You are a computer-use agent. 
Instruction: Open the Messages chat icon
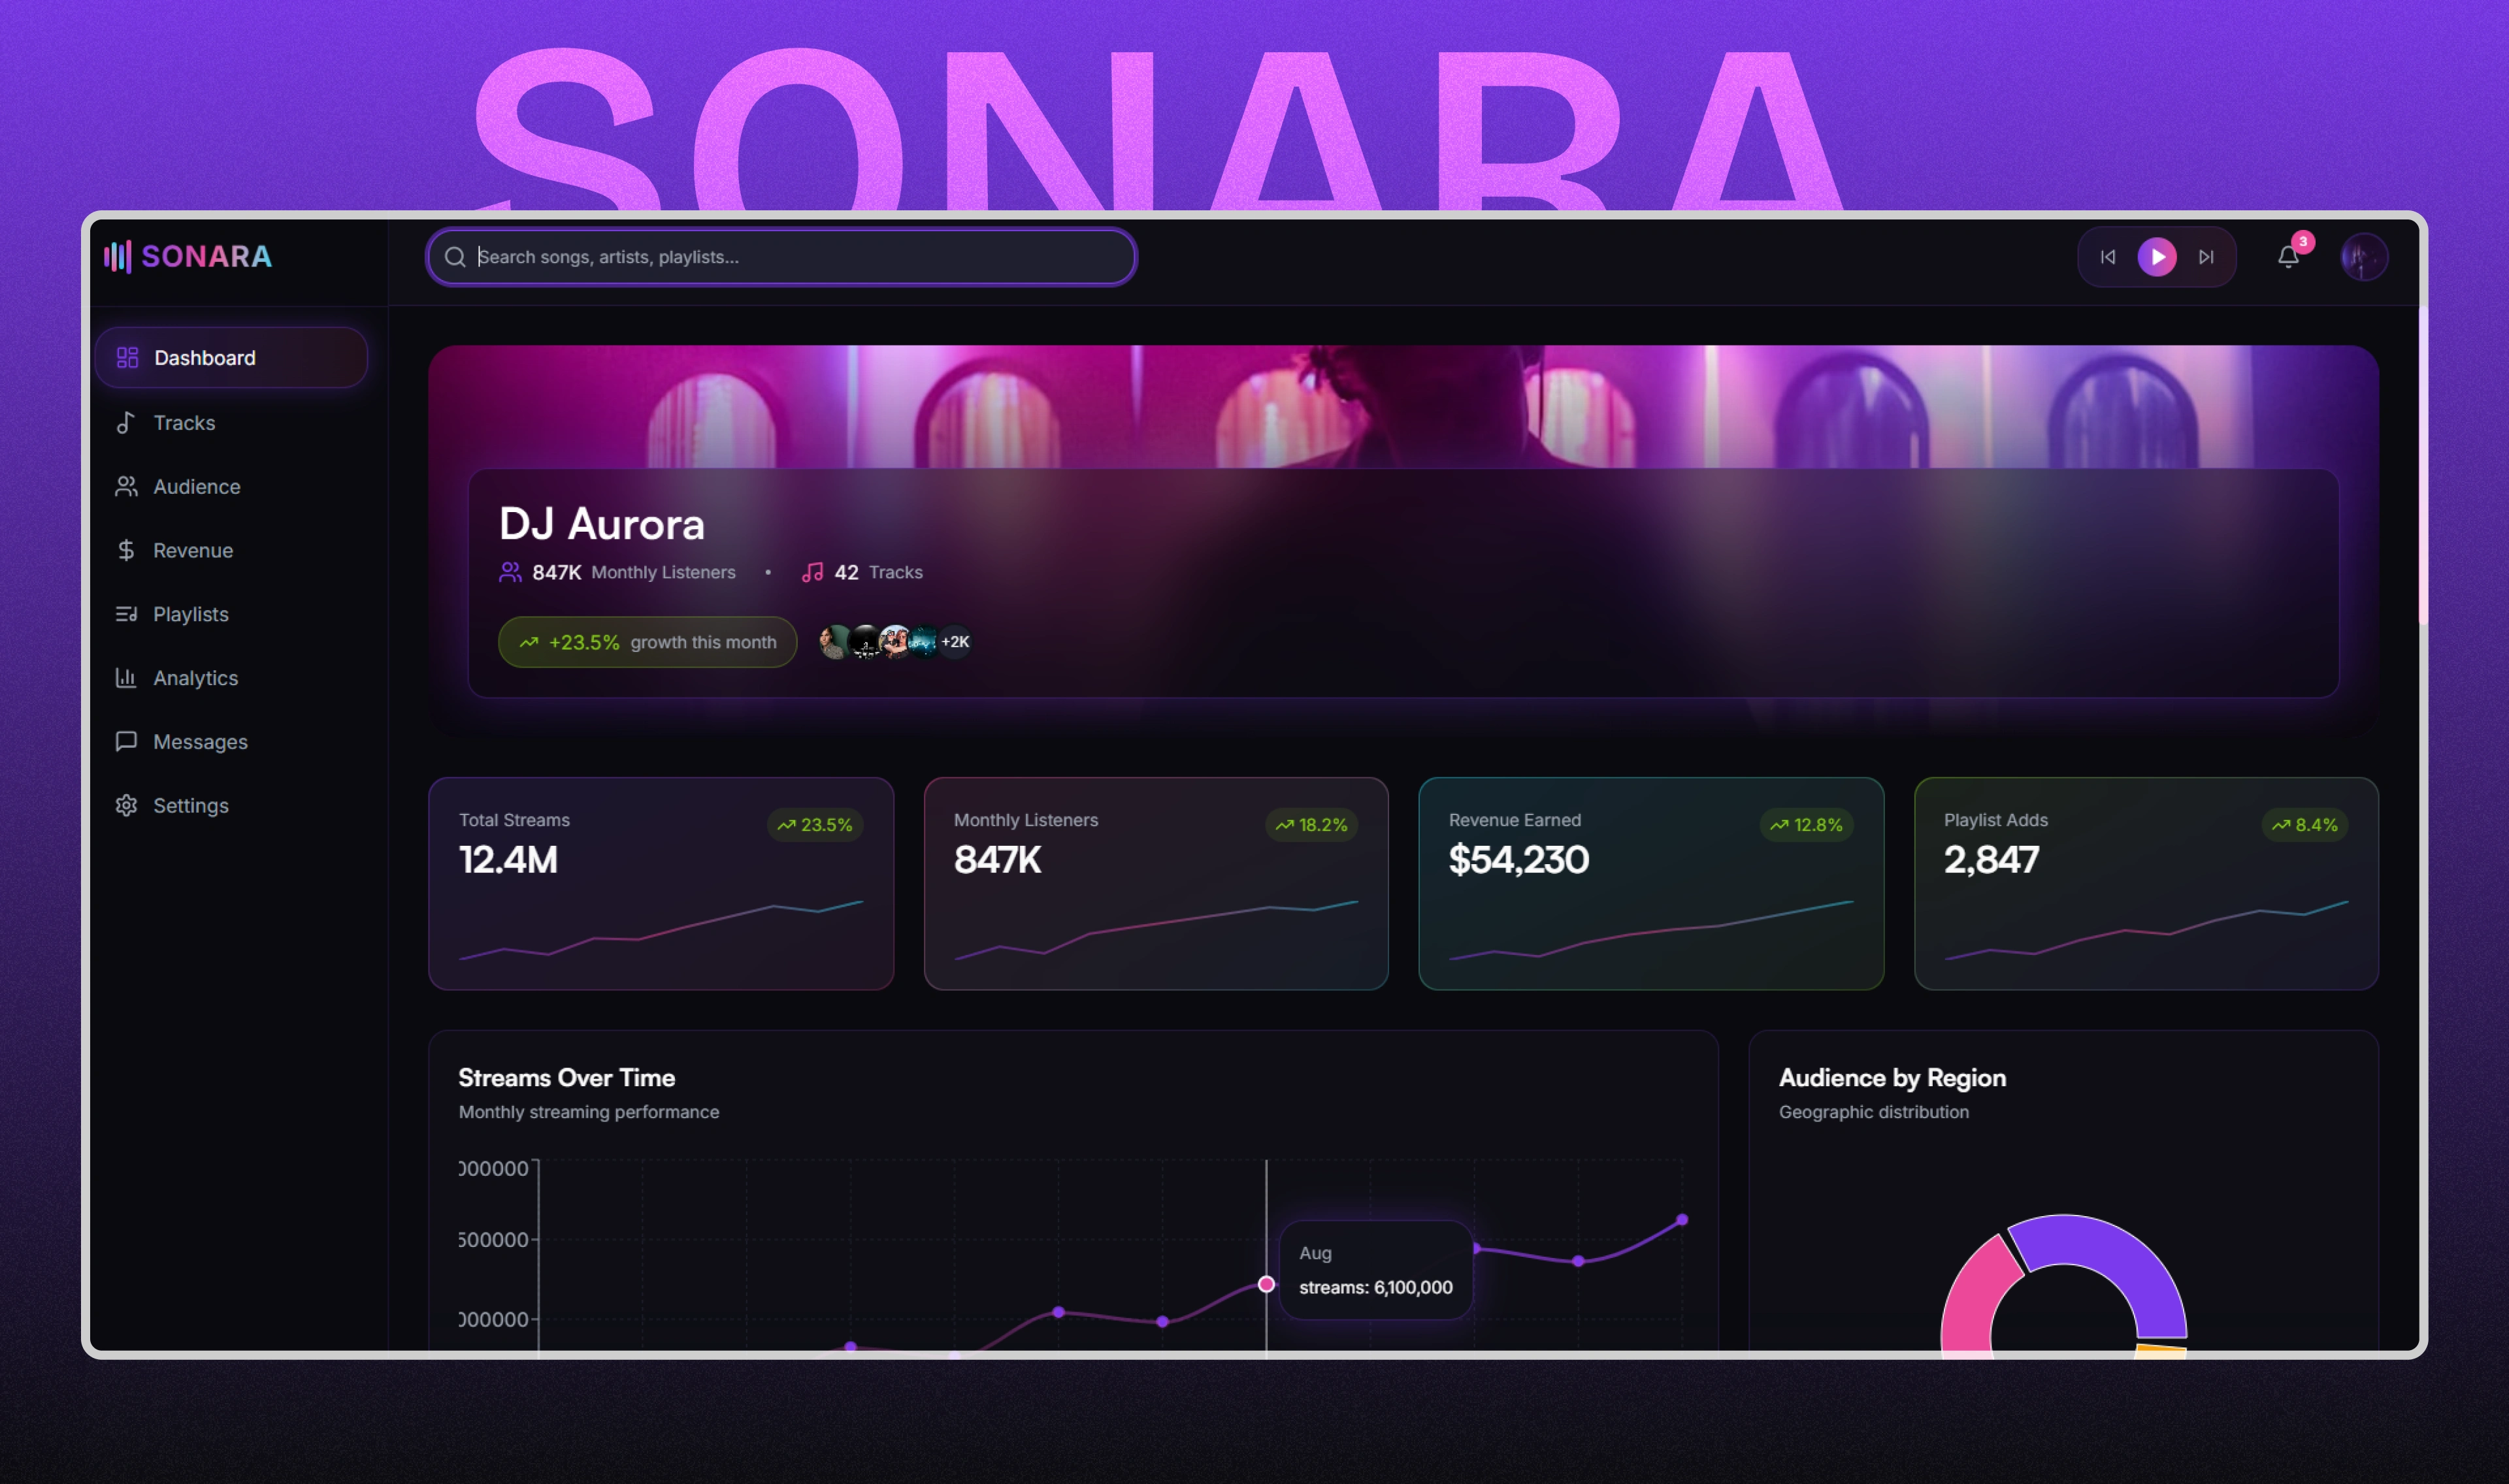pos(126,741)
